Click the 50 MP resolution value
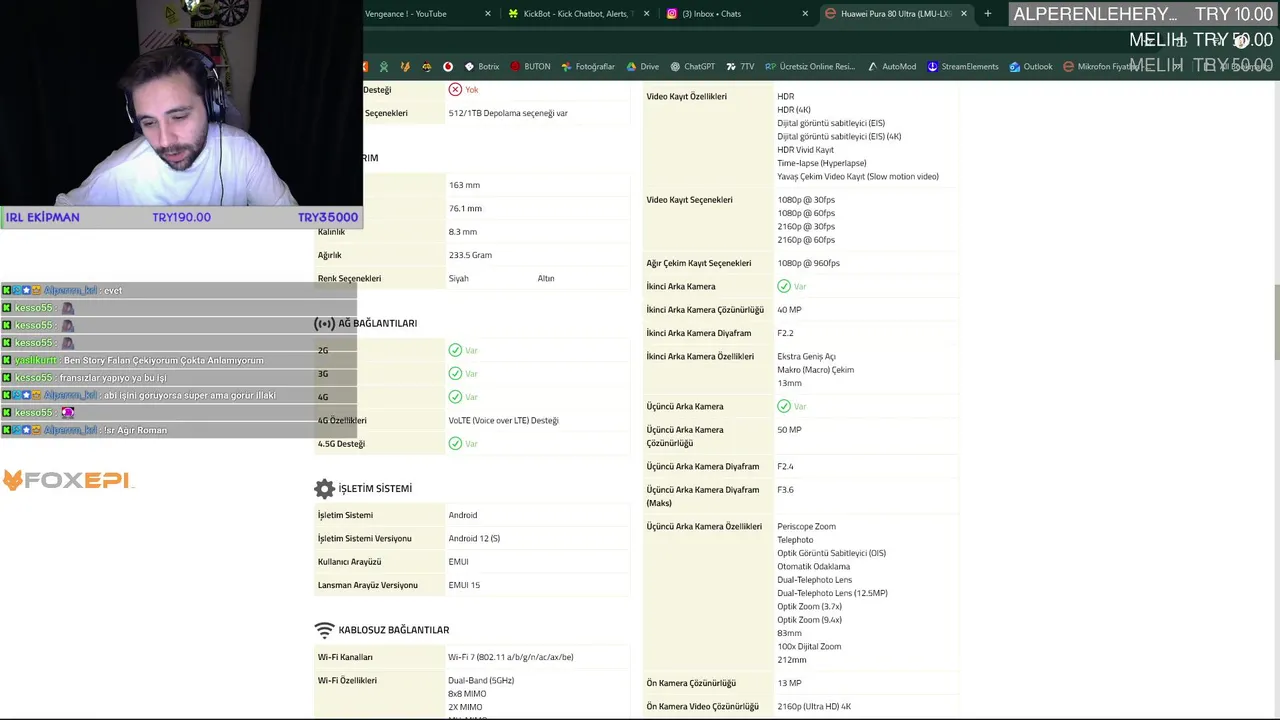 [789, 430]
